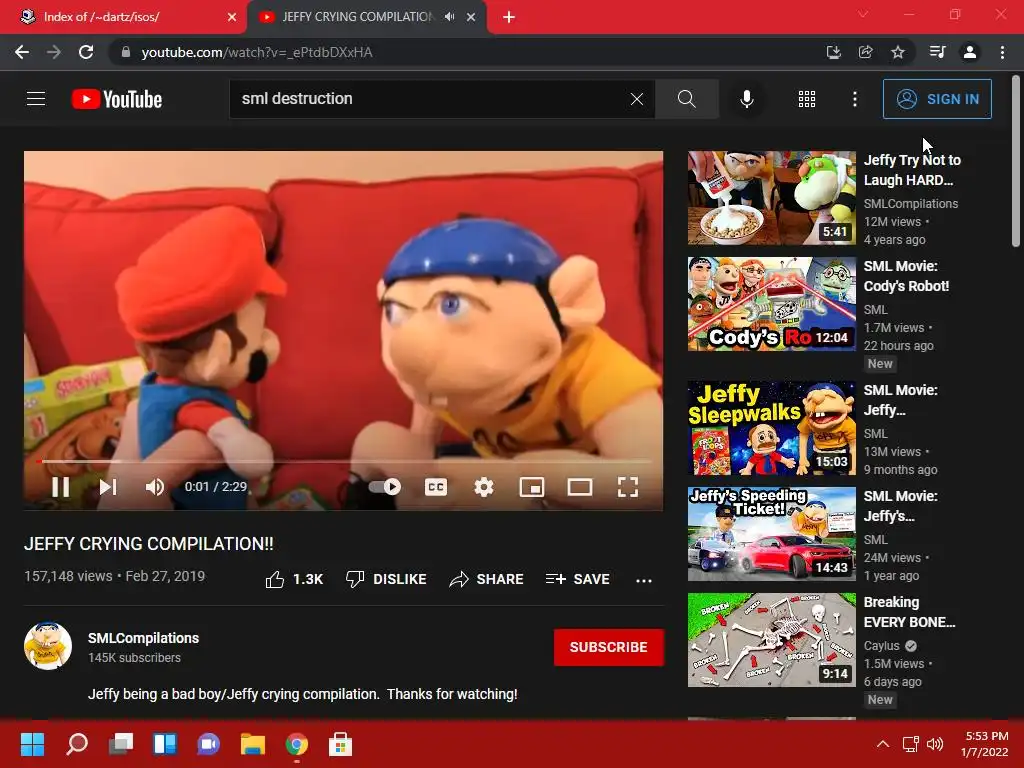Close the JEFFY CRYING COMPILATION tab
1024x768 pixels.
click(x=471, y=17)
